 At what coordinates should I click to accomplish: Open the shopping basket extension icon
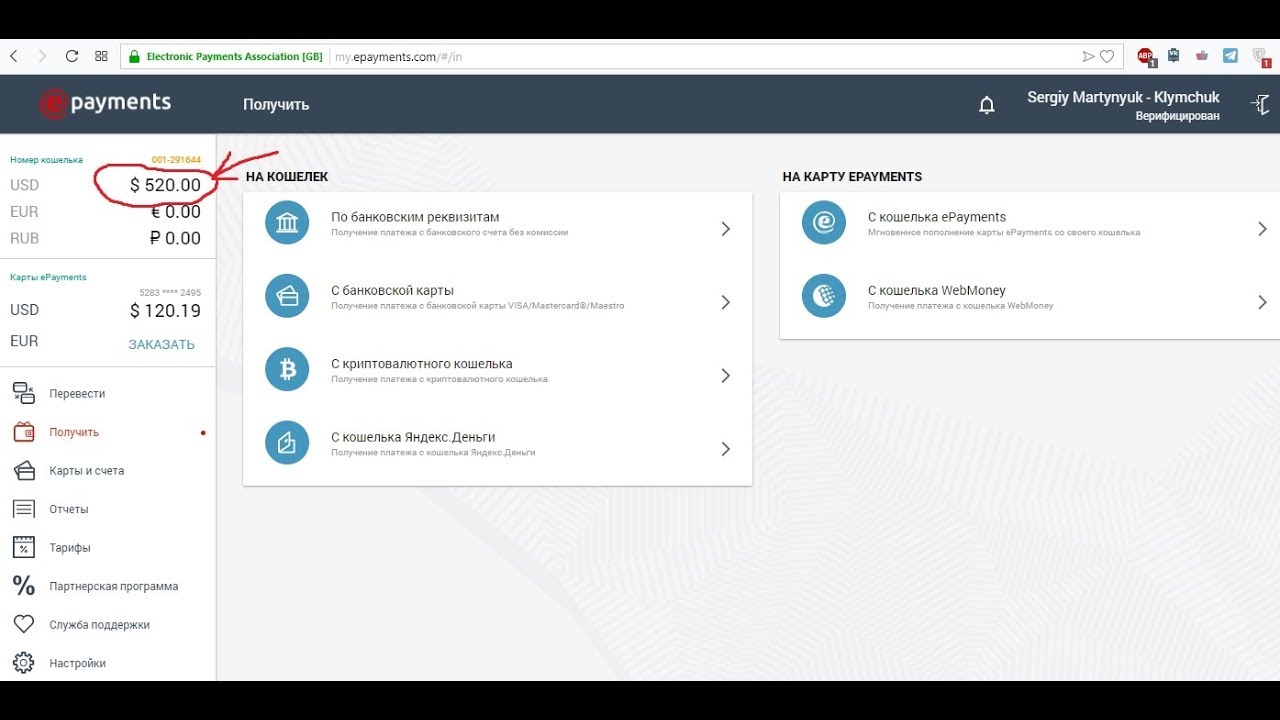click(x=1202, y=56)
